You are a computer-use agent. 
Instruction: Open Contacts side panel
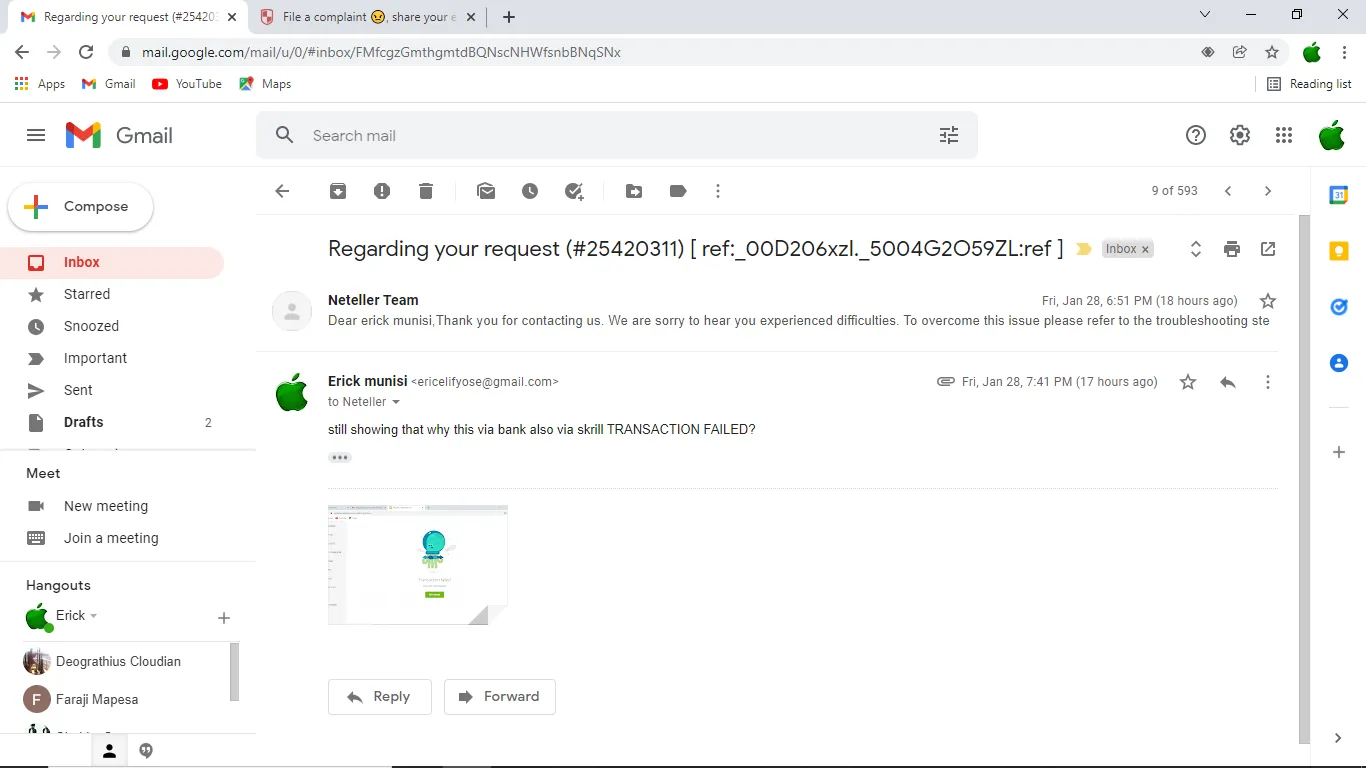tap(1339, 363)
